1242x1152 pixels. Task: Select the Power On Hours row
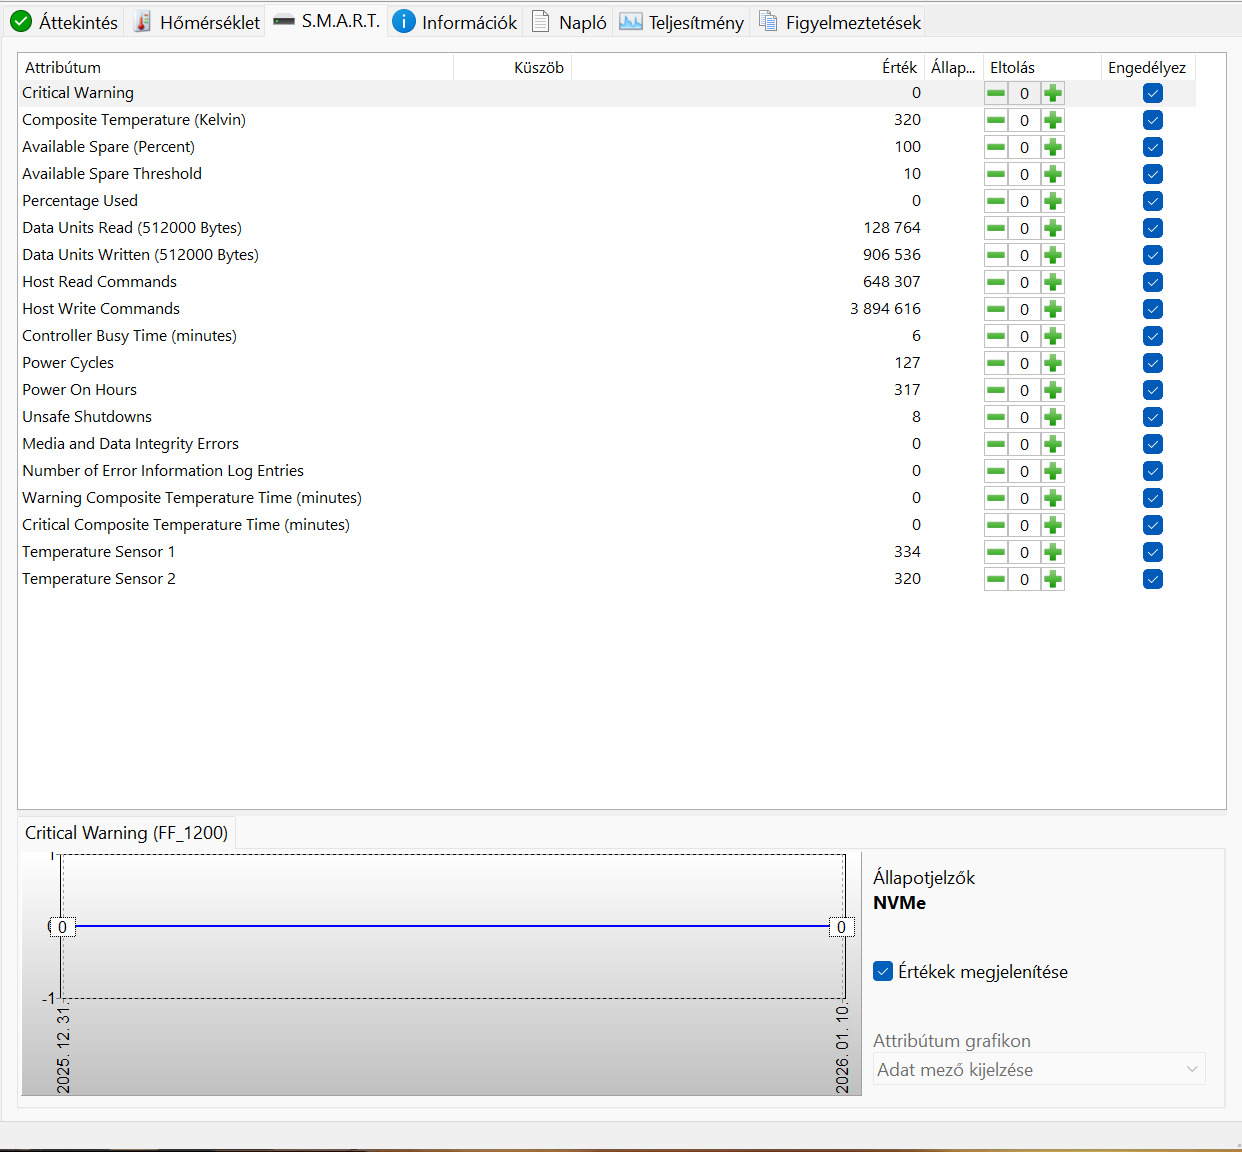click(x=607, y=390)
